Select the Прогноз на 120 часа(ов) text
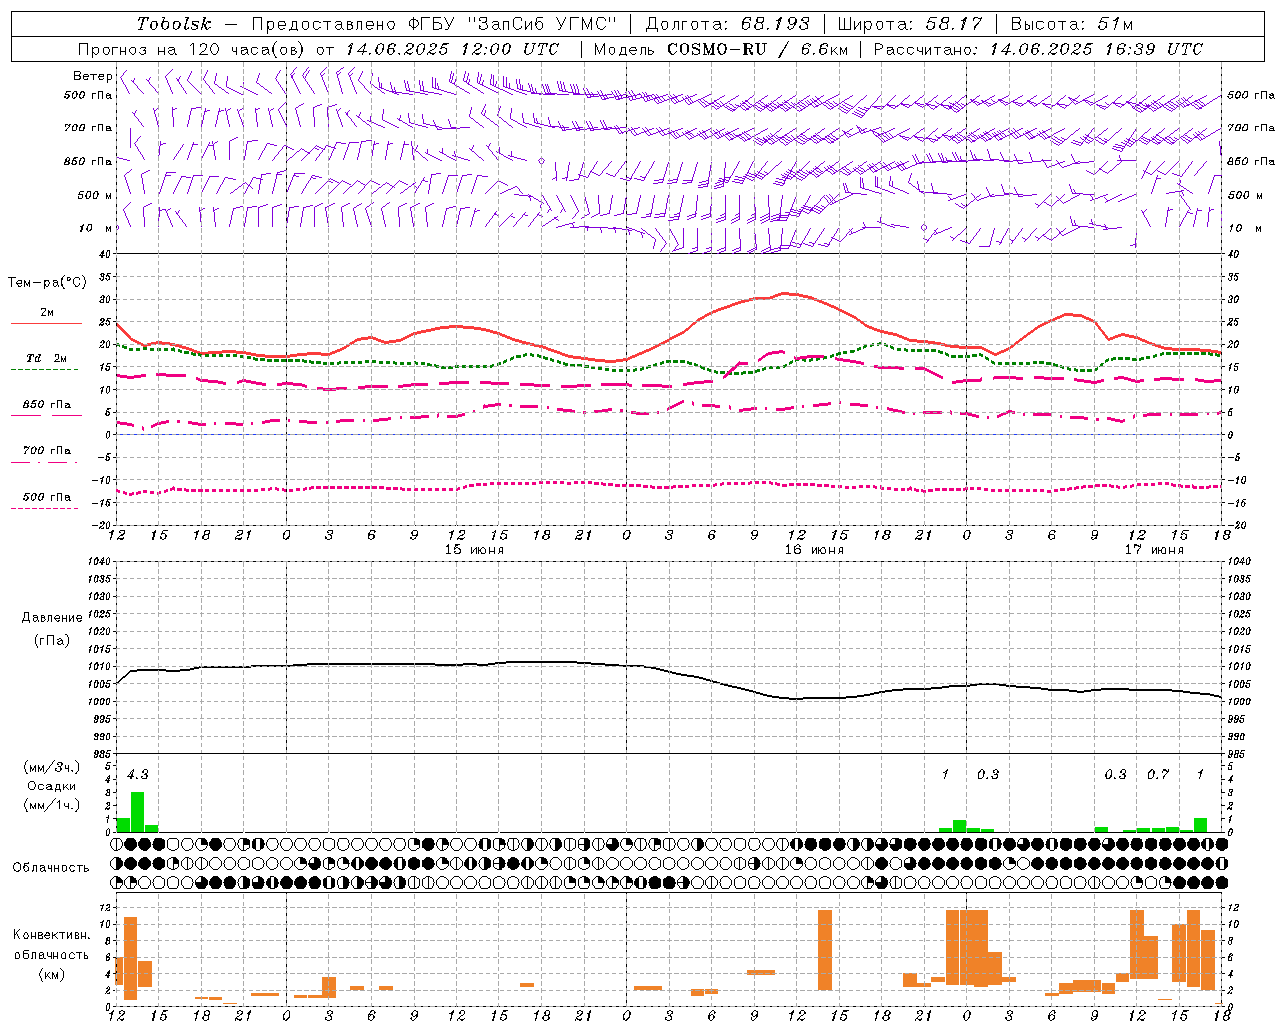This screenshot has width=1280, height=1024. (x=193, y=49)
